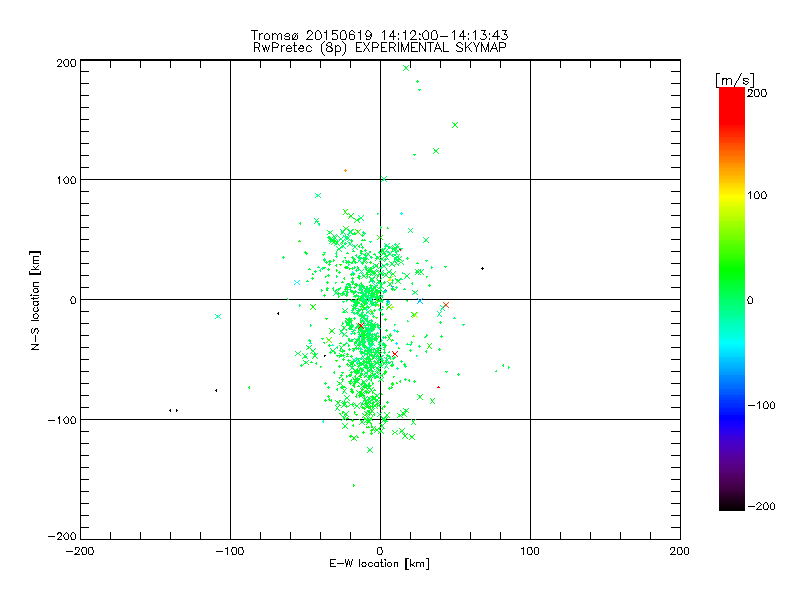800x600 pixels.
Task: Click the red top of the velocity colorbar
Action: click(x=731, y=94)
